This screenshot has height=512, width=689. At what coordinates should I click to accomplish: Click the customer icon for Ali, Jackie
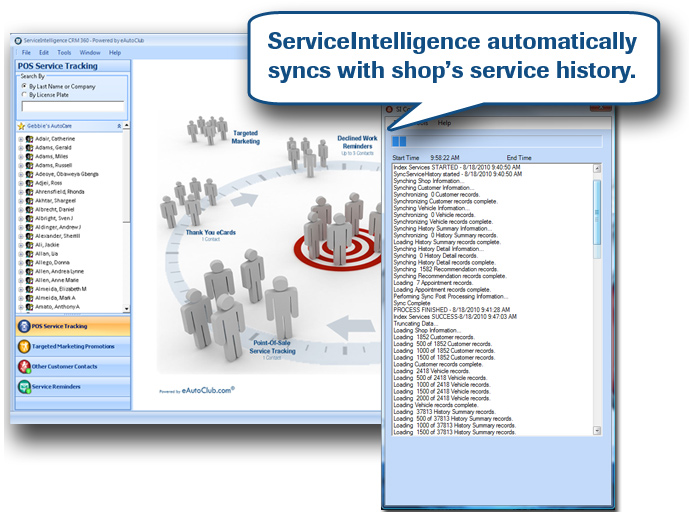[29, 245]
